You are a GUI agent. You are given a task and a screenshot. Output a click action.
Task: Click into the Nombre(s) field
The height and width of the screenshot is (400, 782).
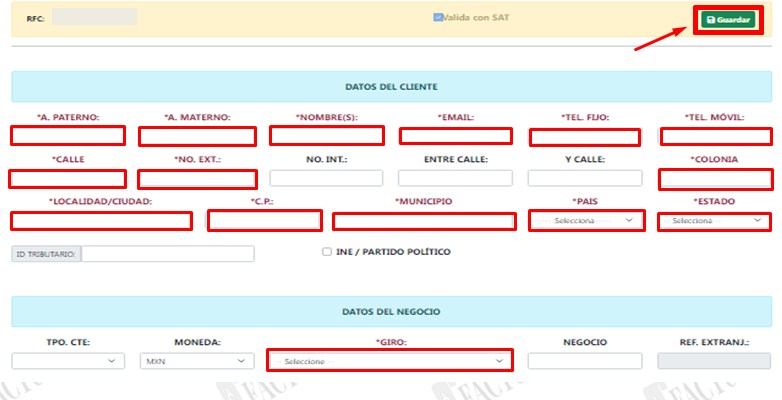327,136
